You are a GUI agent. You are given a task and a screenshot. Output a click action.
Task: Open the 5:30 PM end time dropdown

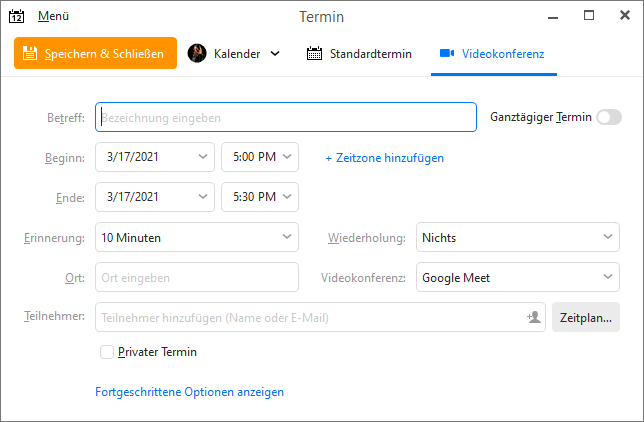click(x=260, y=197)
